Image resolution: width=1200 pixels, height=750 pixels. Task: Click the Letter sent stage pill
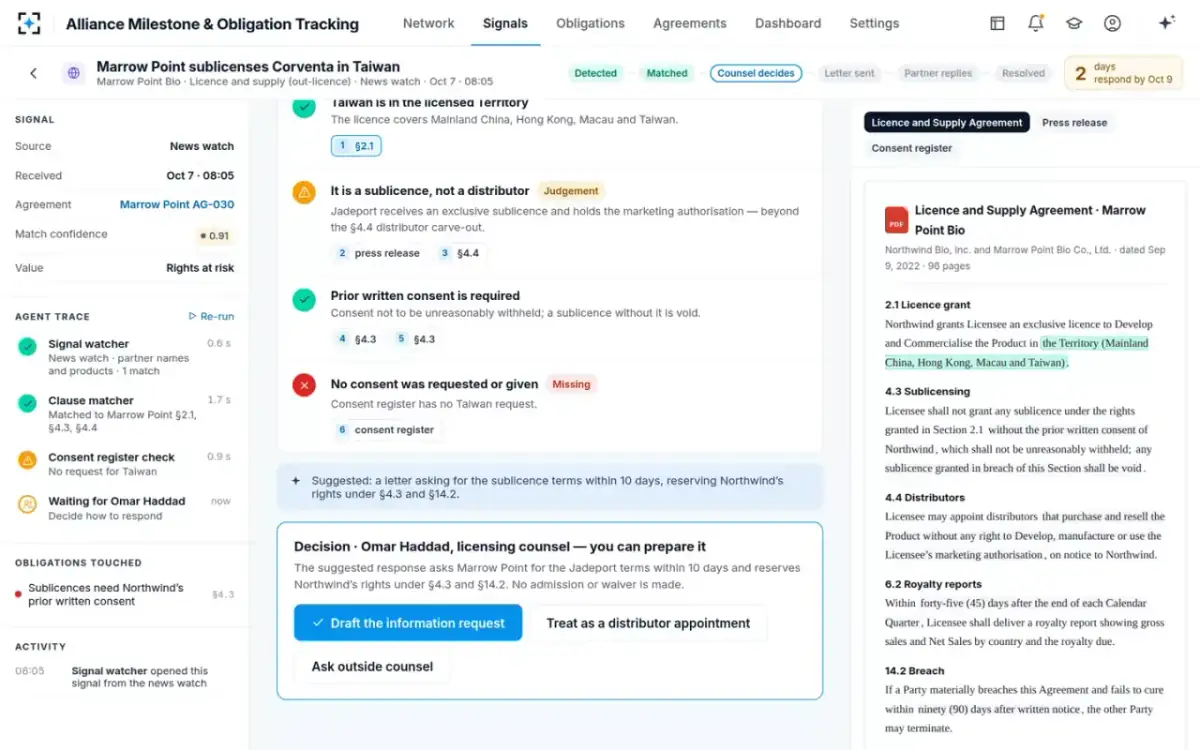pos(849,73)
